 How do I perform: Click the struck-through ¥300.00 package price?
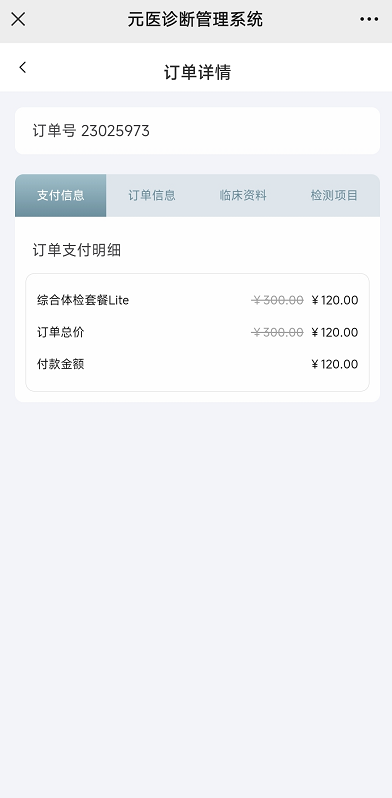pos(277,300)
